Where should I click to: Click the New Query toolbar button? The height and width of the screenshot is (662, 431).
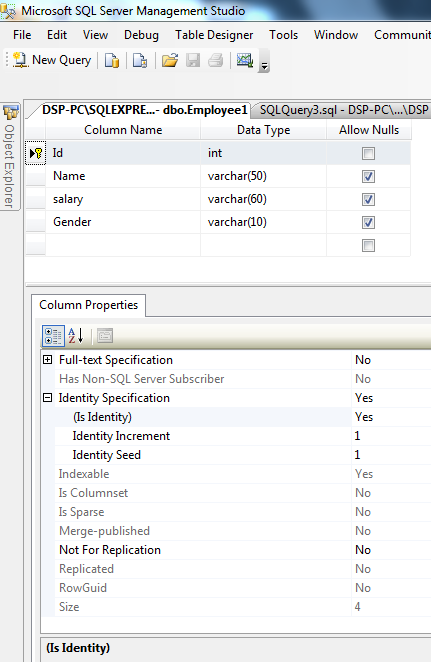pyautogui.click(x=52, y=60)
